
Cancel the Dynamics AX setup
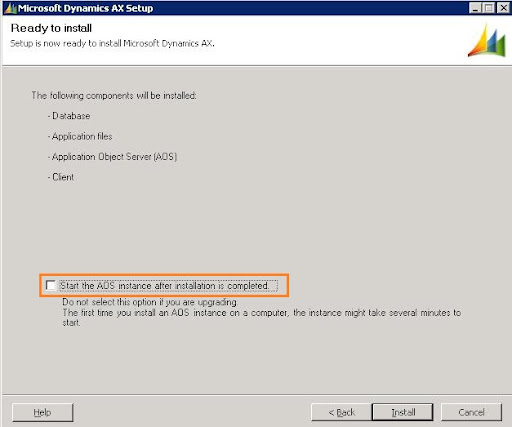pyautogui.click(x=471, y=413)
